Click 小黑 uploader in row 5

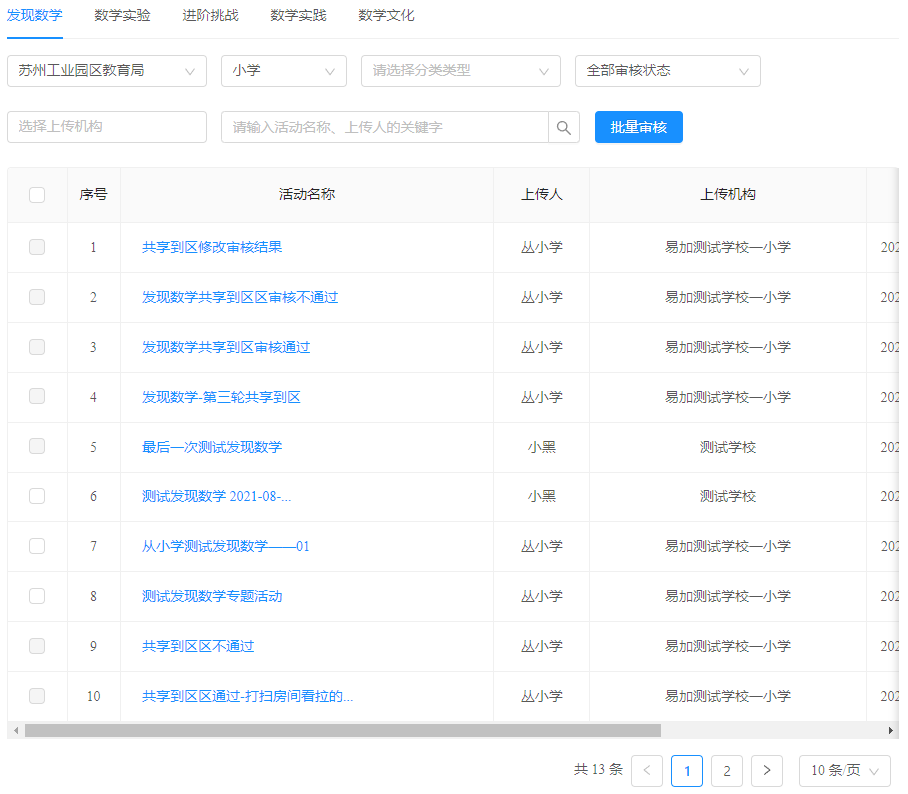(x=541, y=447)
